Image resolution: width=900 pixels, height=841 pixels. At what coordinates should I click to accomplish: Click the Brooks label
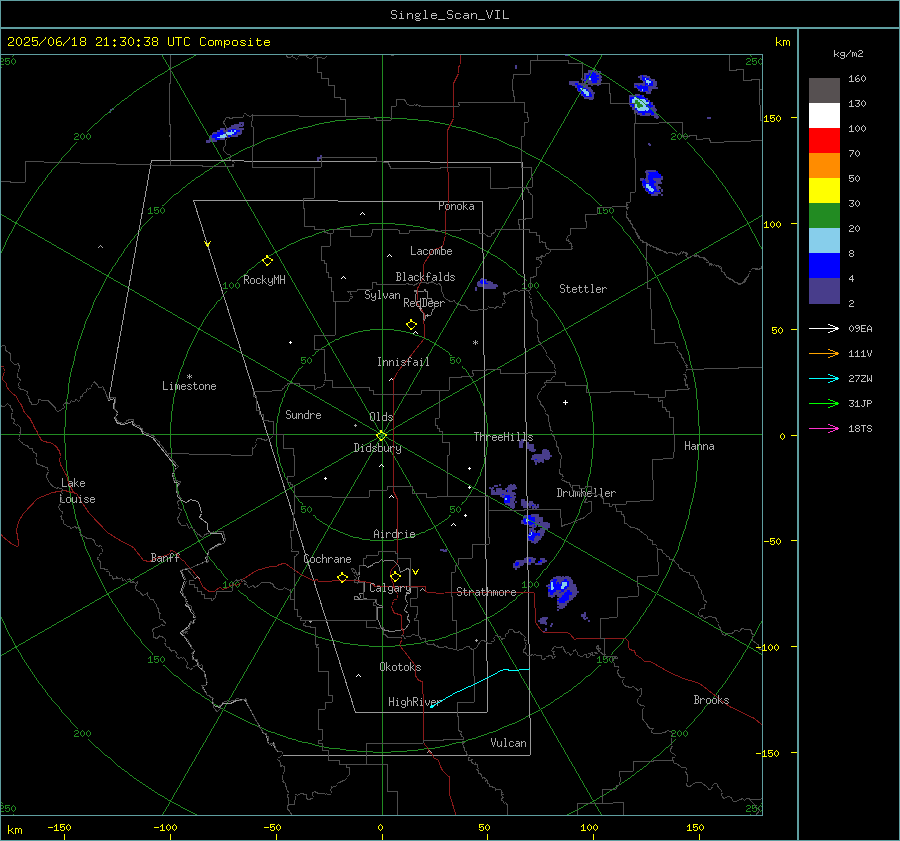[x=711, y=700]
